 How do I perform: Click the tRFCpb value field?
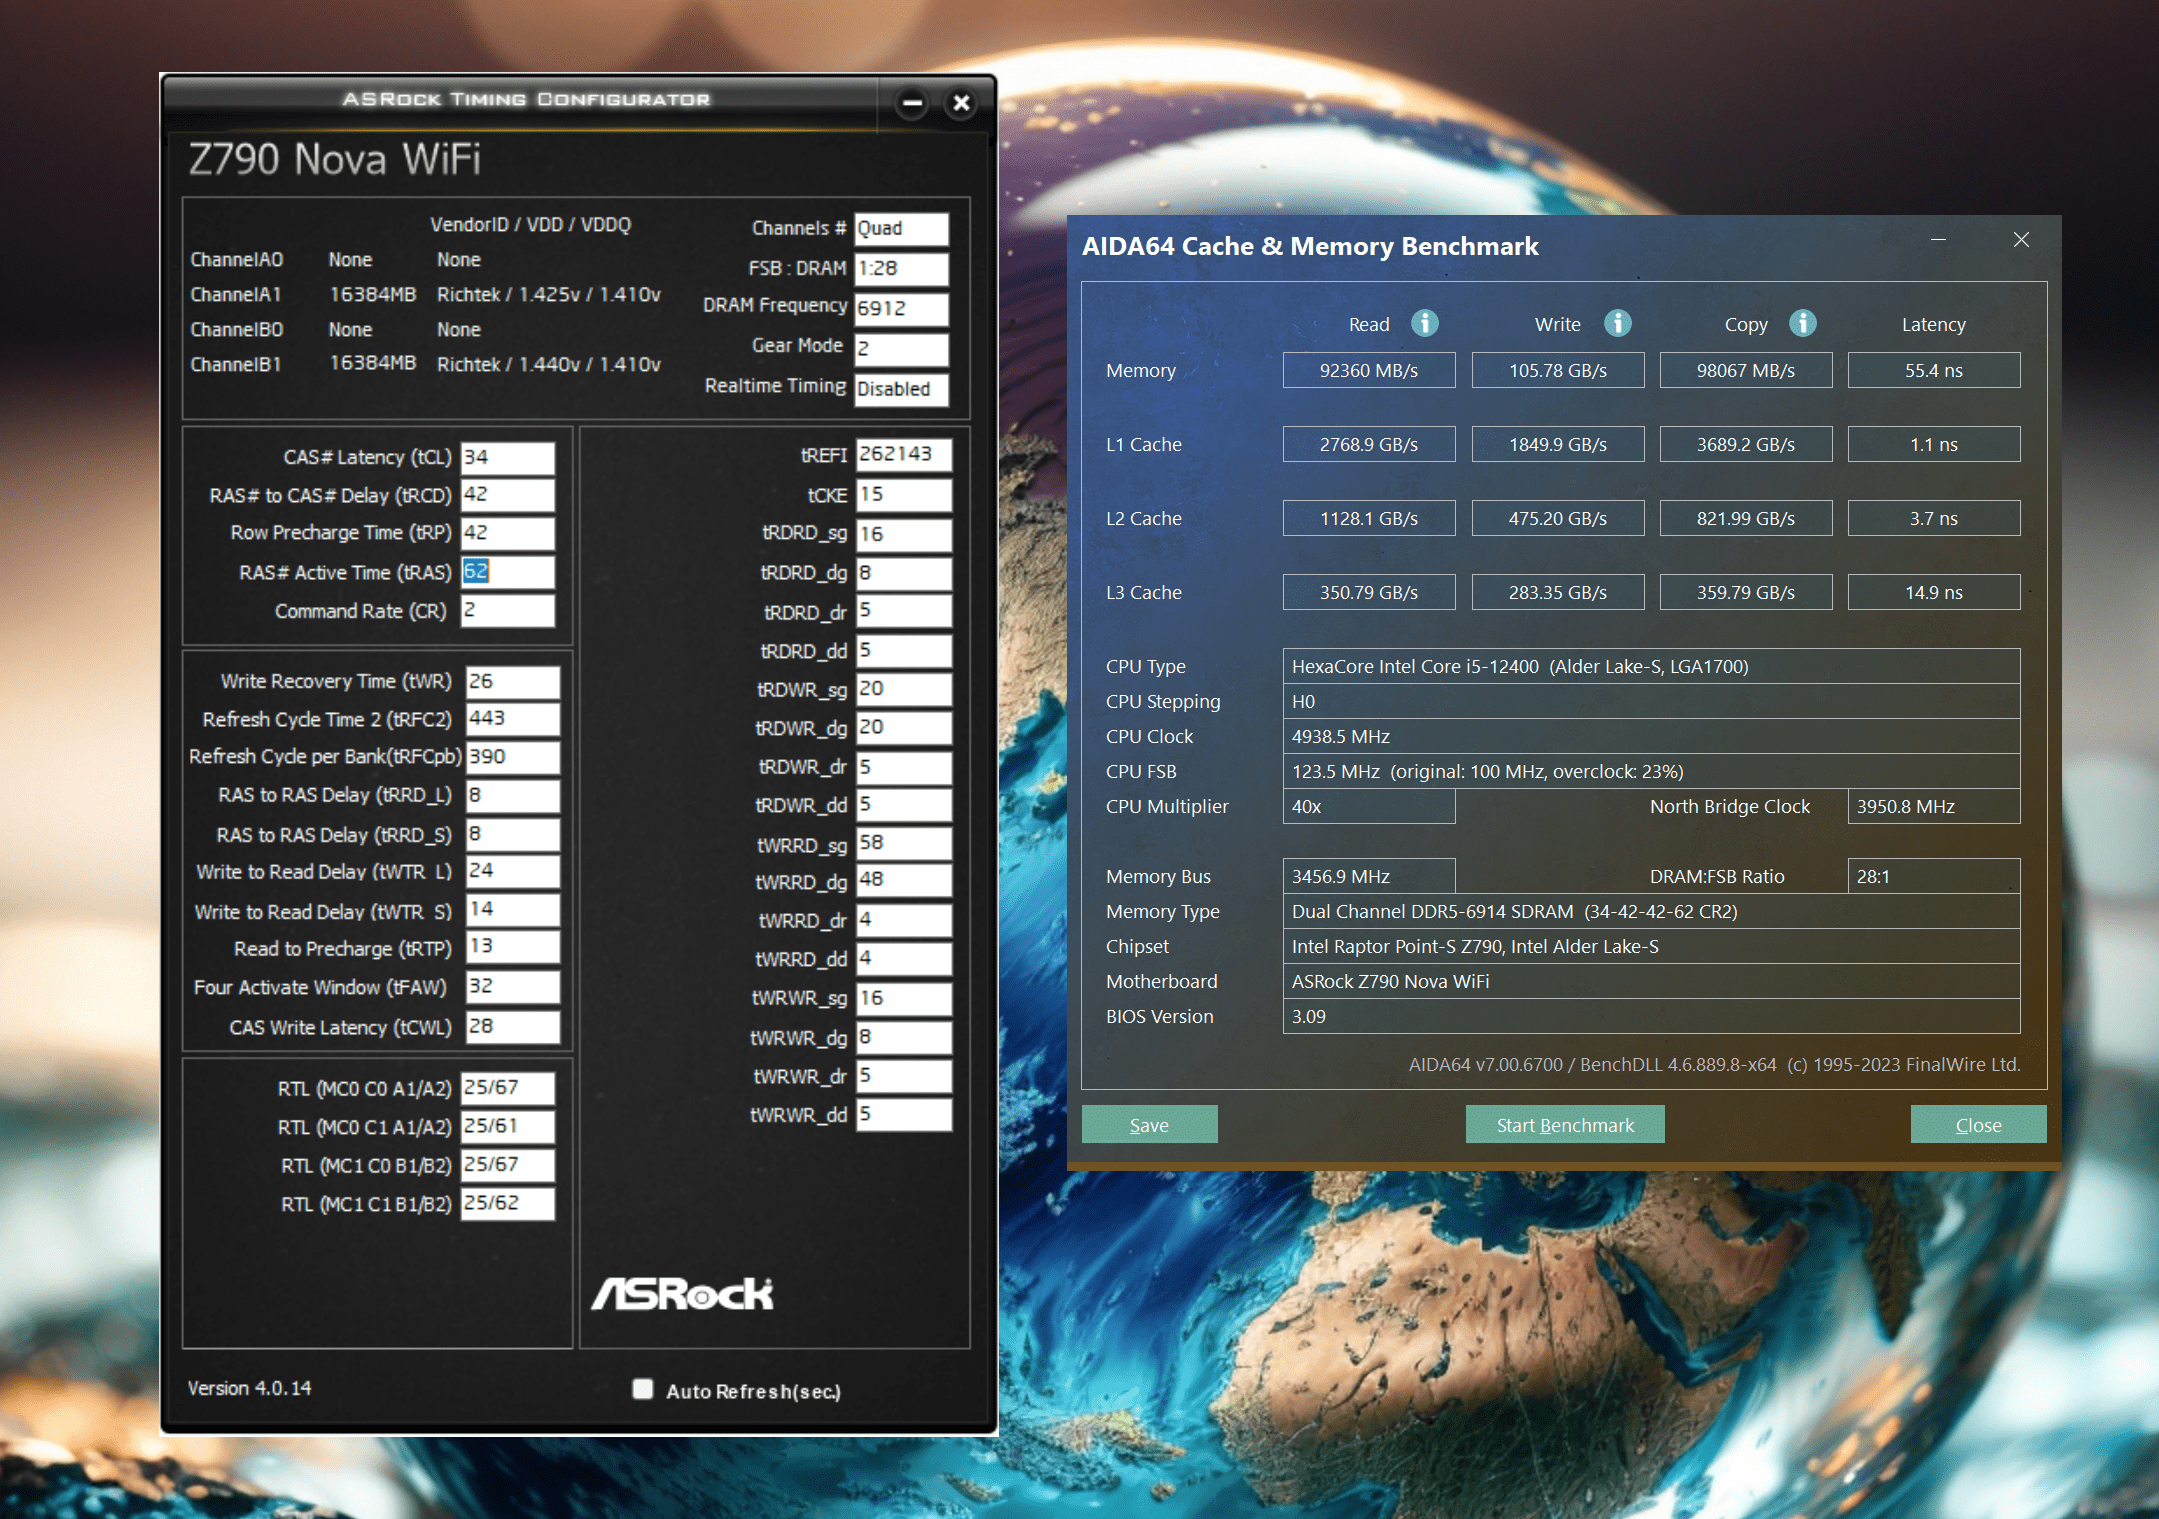513,757
